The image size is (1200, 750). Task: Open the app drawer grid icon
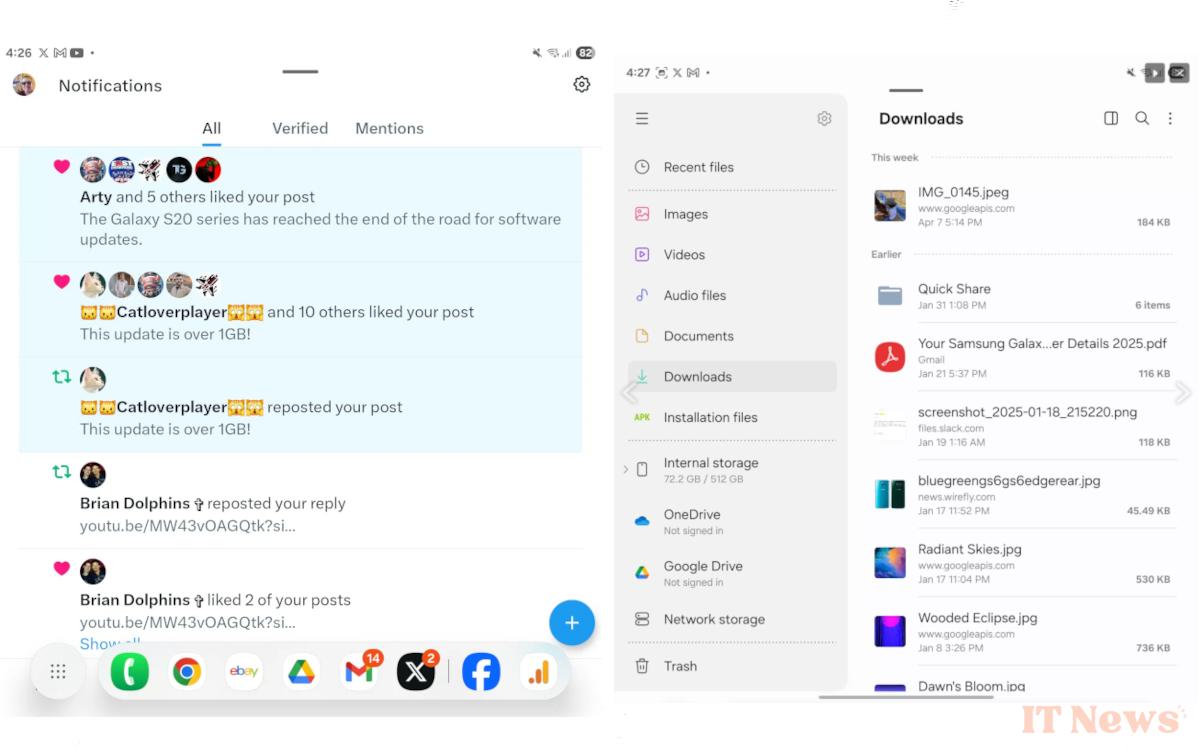click(58, 672)
